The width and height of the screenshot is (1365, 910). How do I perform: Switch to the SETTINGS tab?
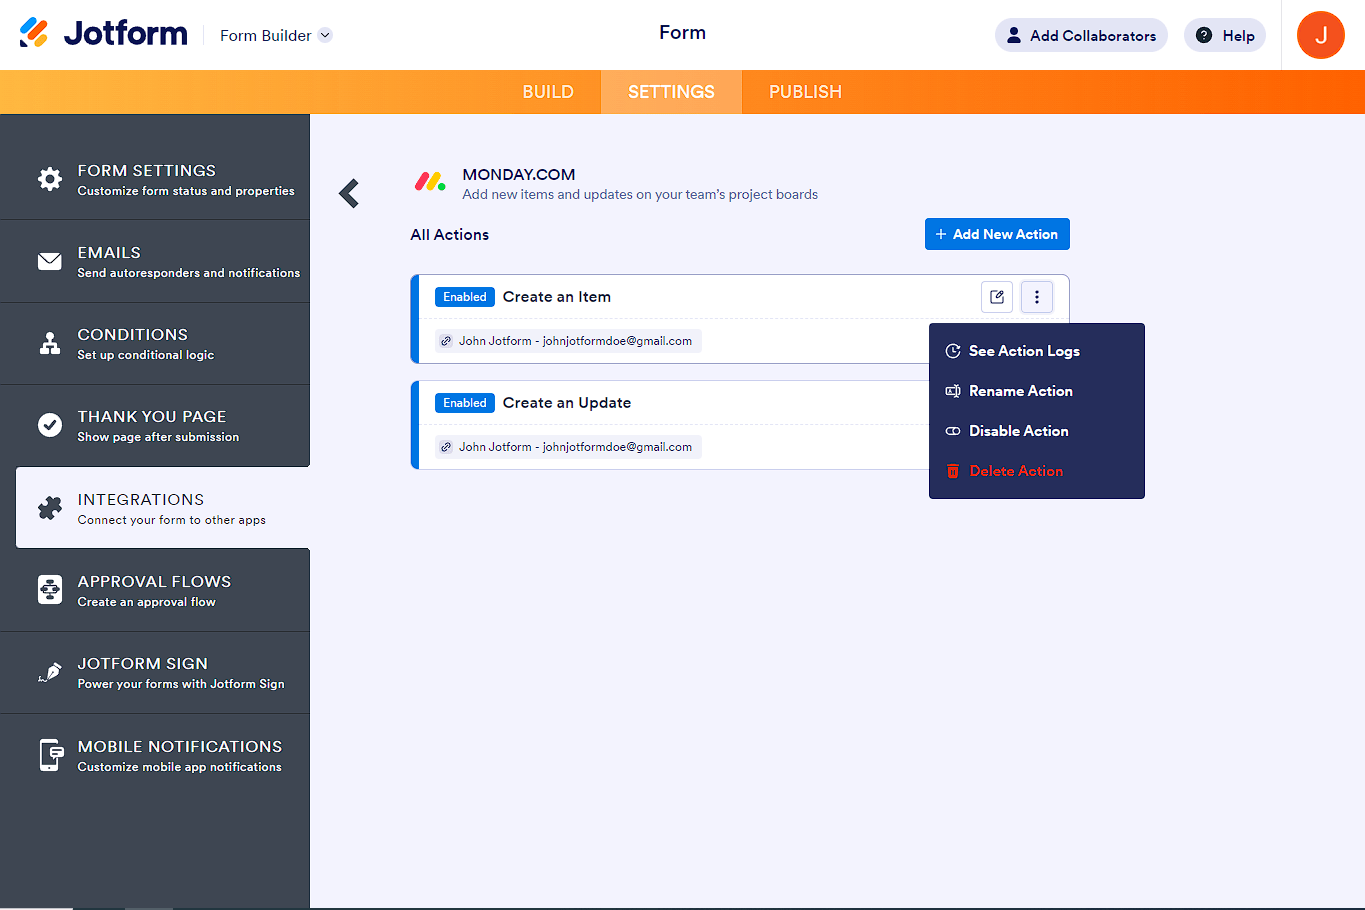pyautogui.click(x=671, y=92)
